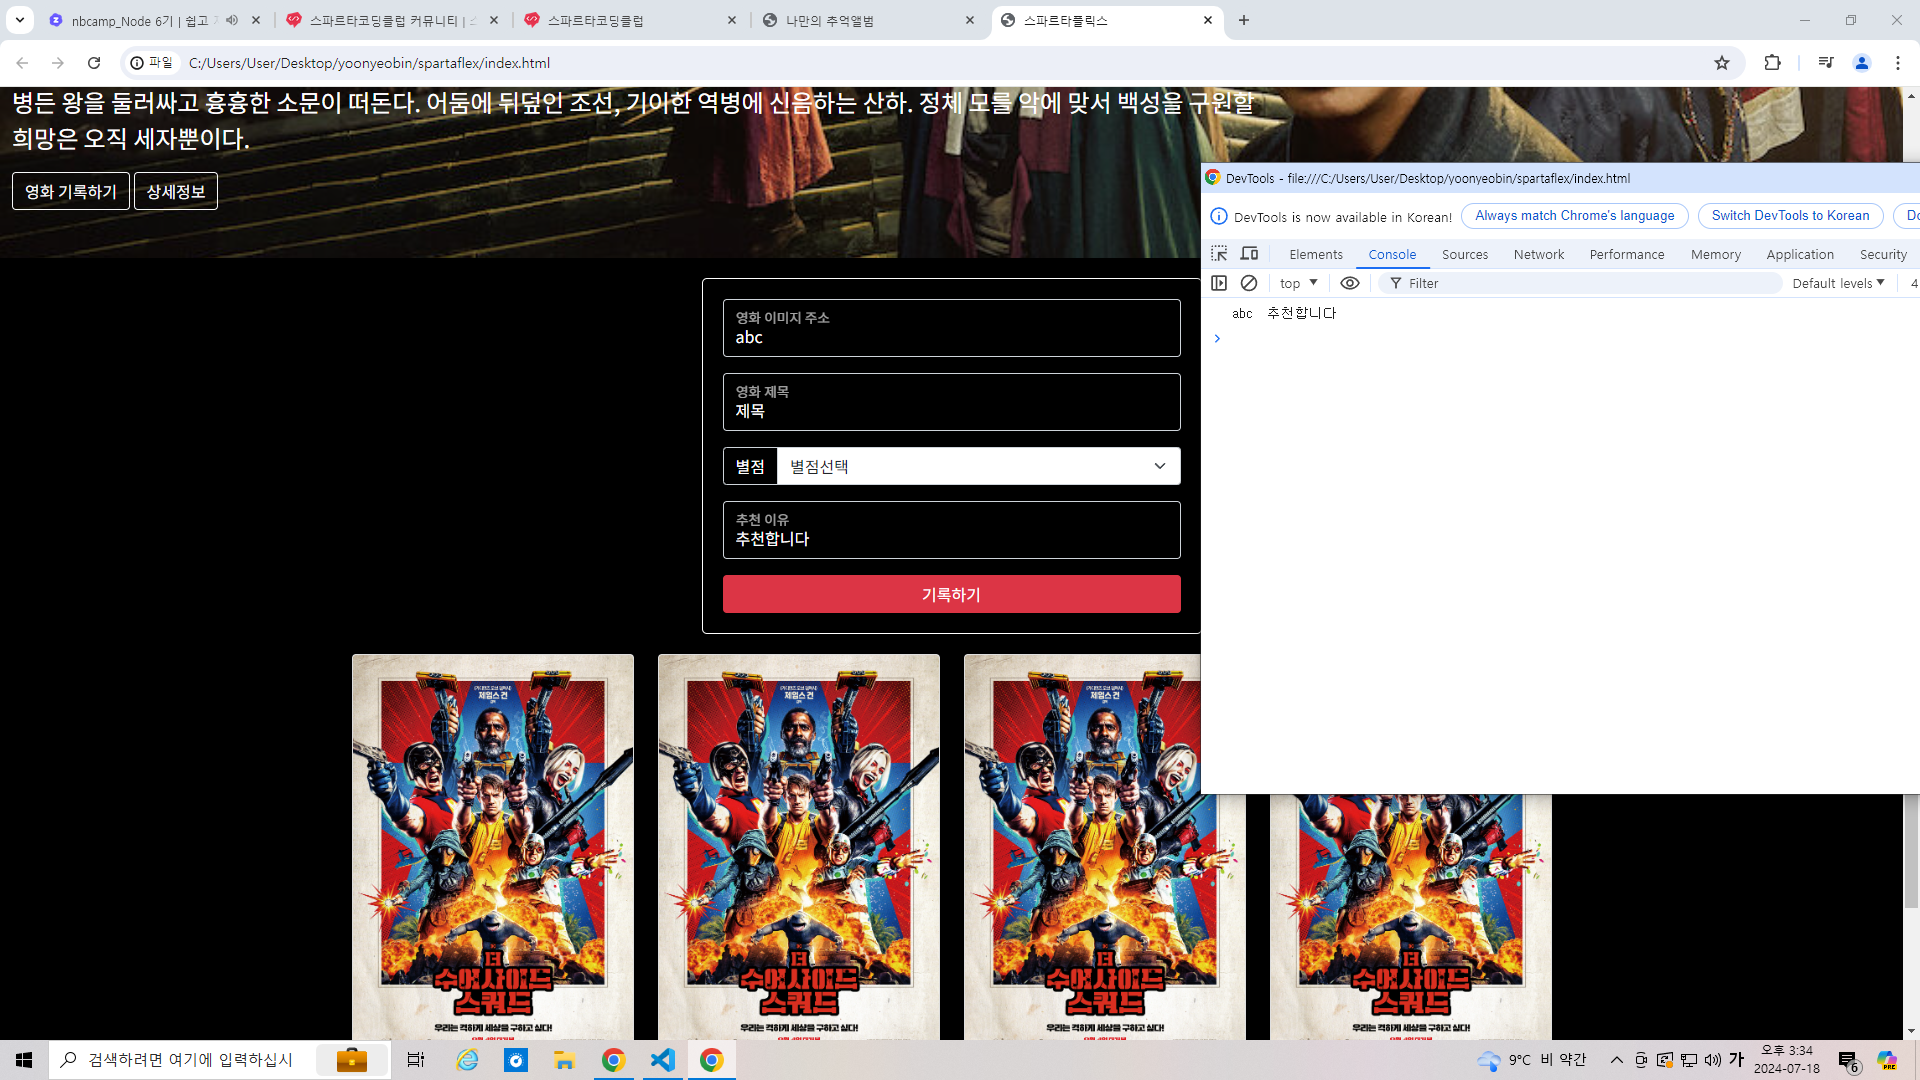Open the Performance tab

(1627, 254)
